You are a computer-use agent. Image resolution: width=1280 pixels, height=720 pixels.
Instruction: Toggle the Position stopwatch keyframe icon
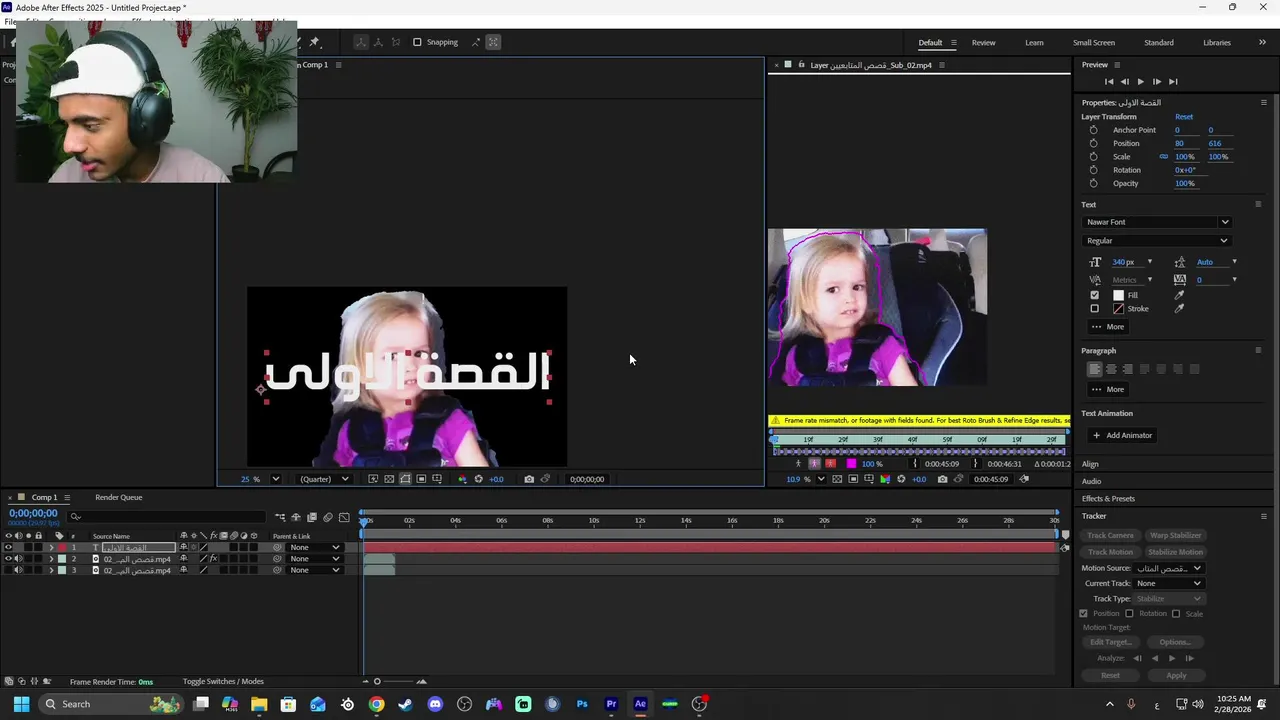pyautogui.click(x=1093, y=143)
